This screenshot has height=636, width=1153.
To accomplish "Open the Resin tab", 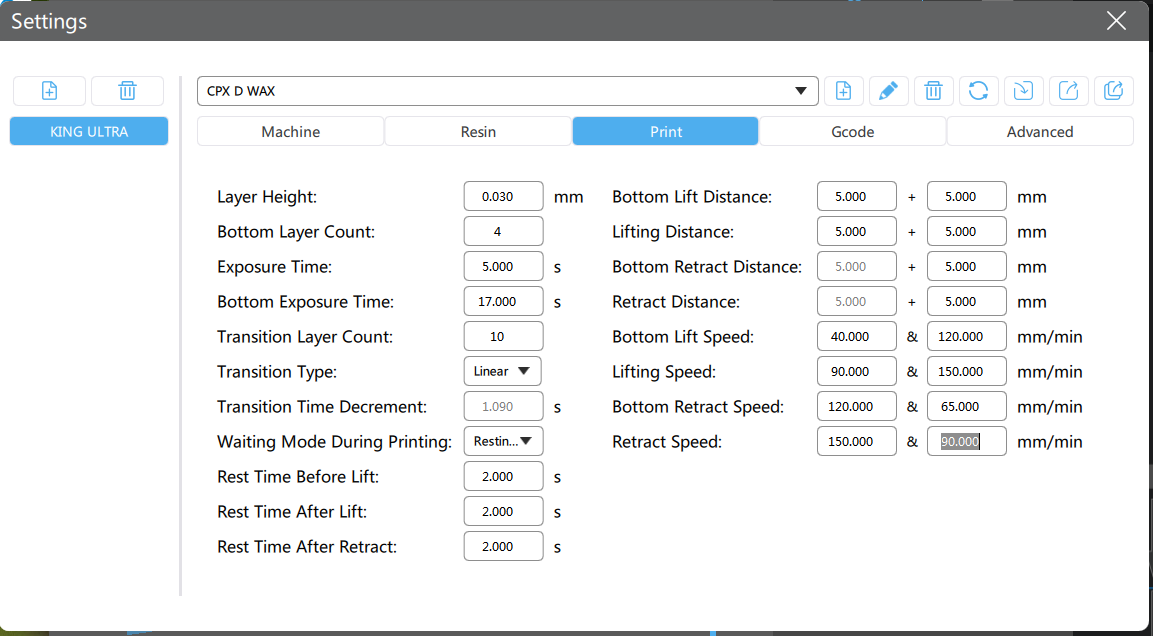I will tap(478, 132).
